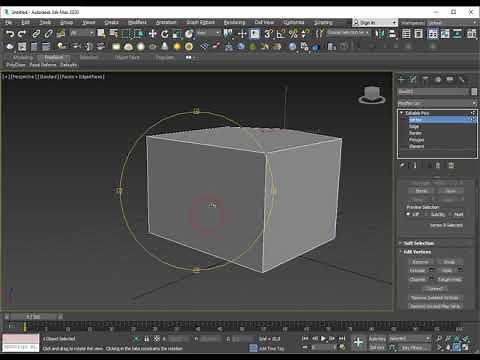This screenshot has height=360, width=480.
Task: Open the Workspaces dropdown
Action: coord(451,22)
